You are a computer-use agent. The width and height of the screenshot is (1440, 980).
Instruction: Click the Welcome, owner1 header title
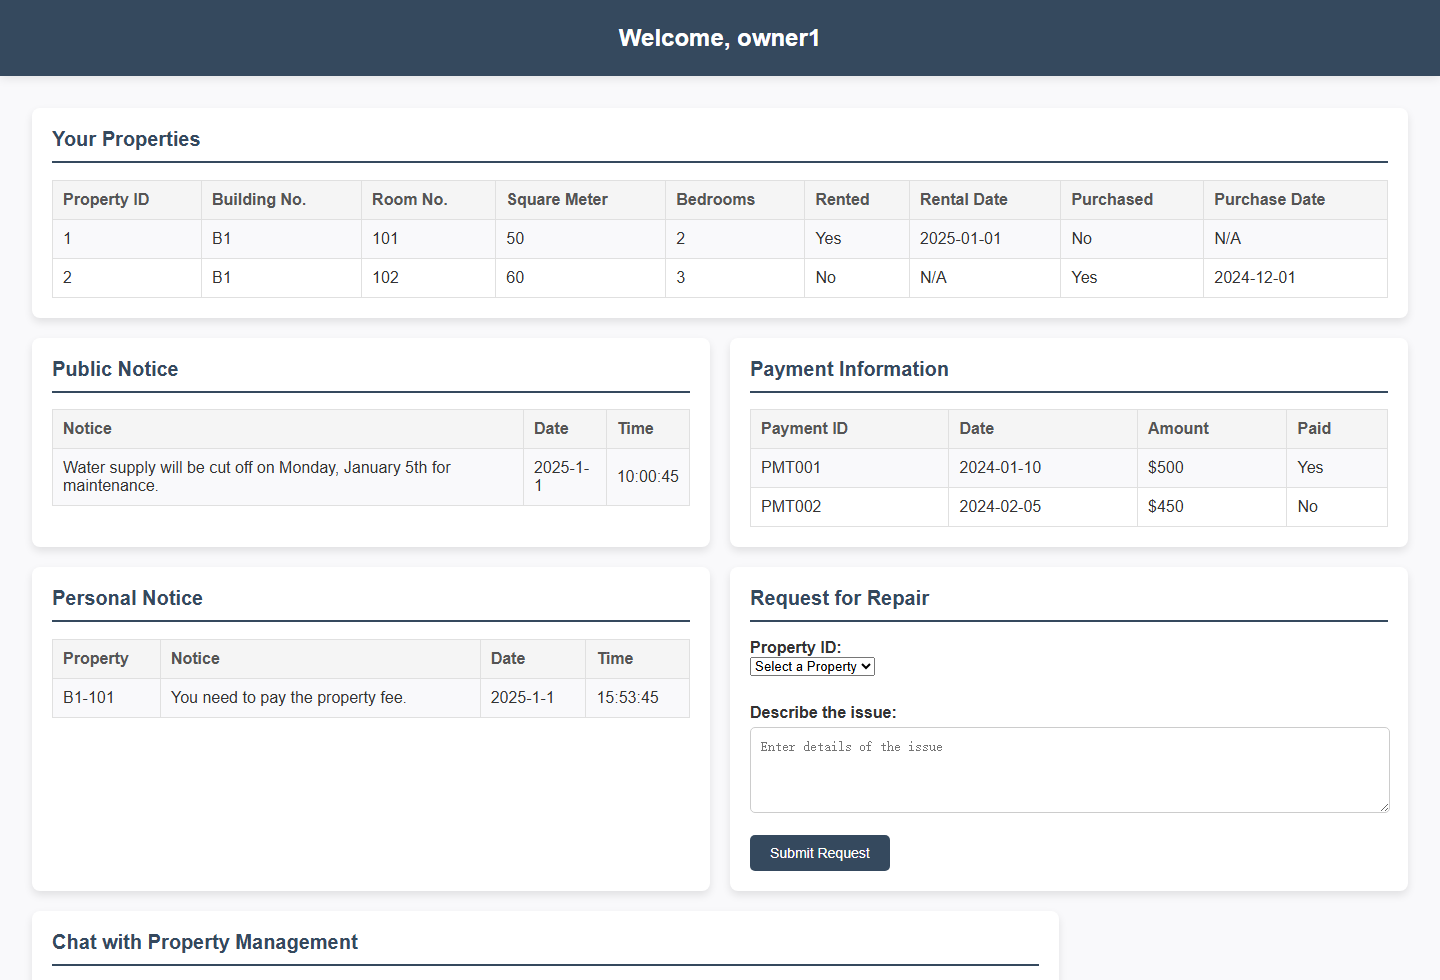[x=719, y=38]
